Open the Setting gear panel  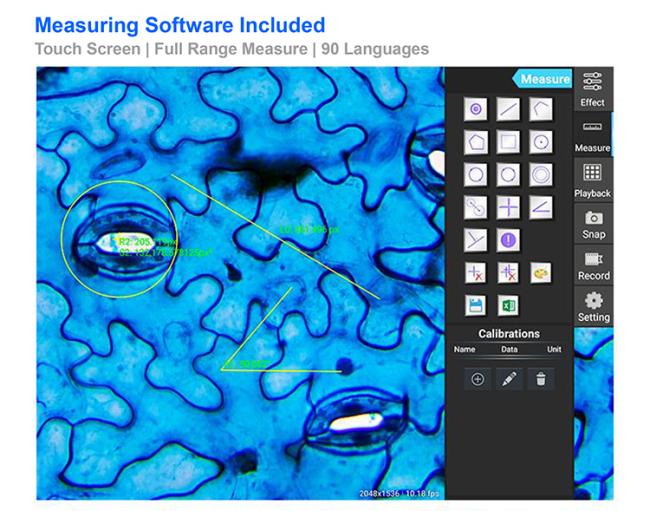point(593,306)
